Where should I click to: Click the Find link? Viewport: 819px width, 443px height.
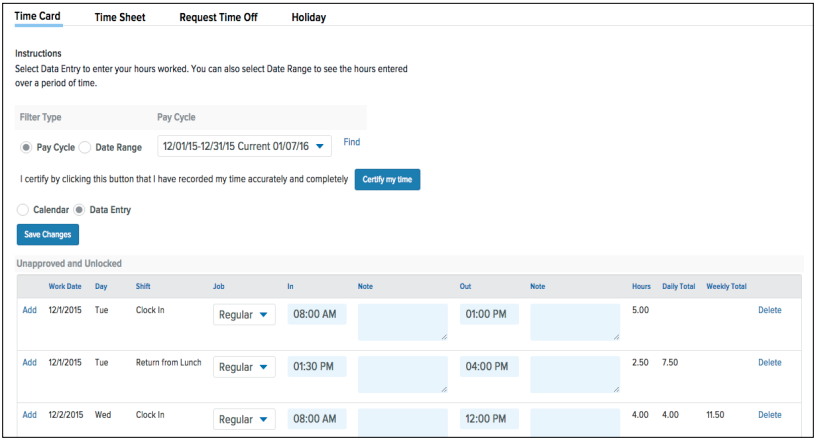(x=352, y=142)
